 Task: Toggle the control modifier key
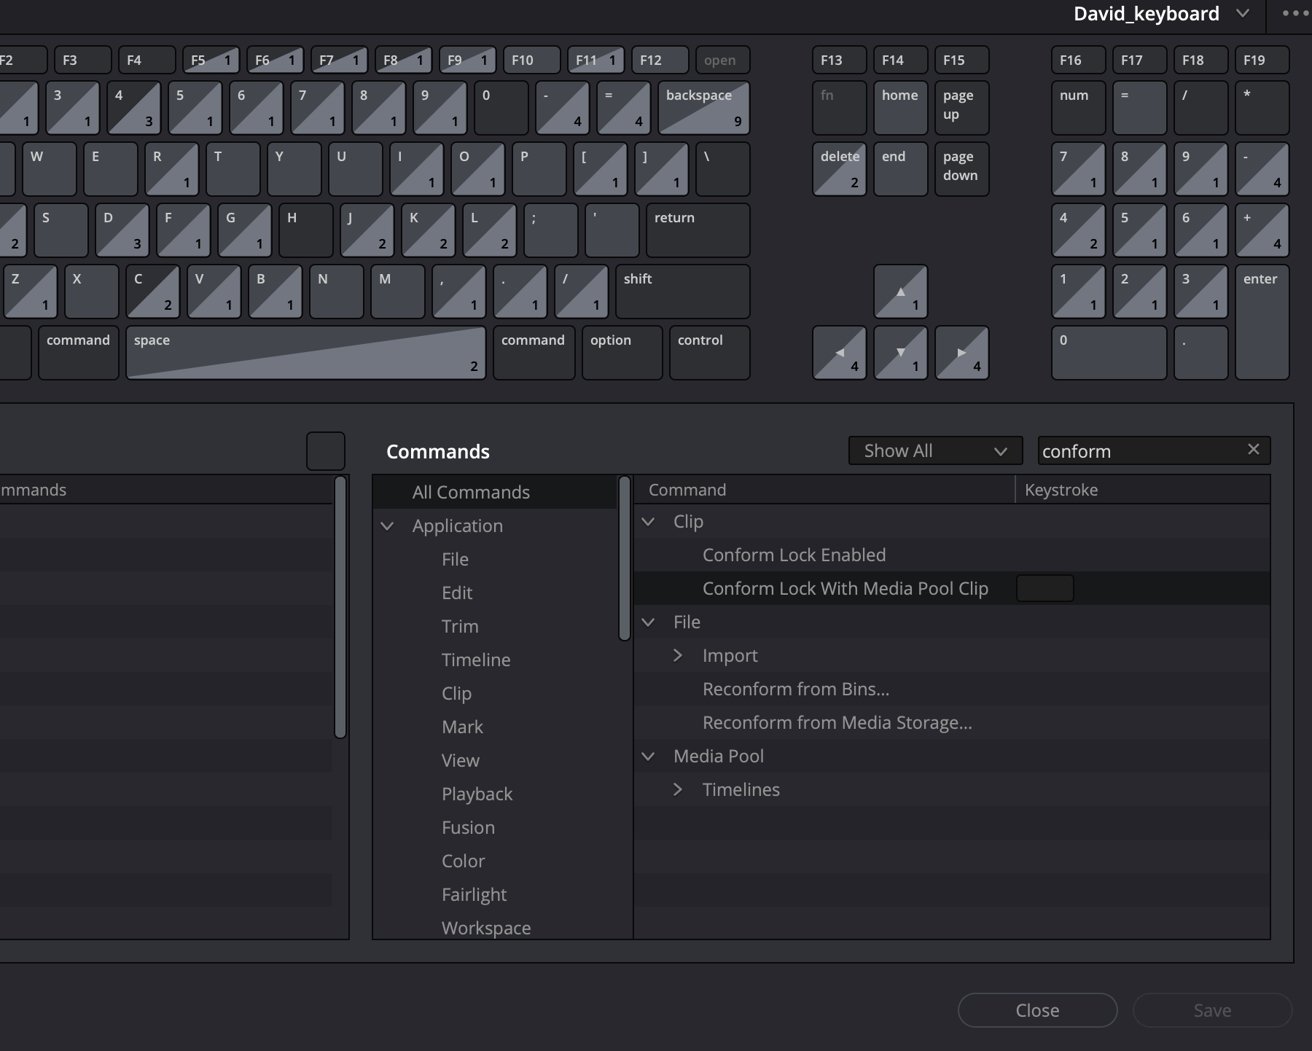(x=708, y=352)
